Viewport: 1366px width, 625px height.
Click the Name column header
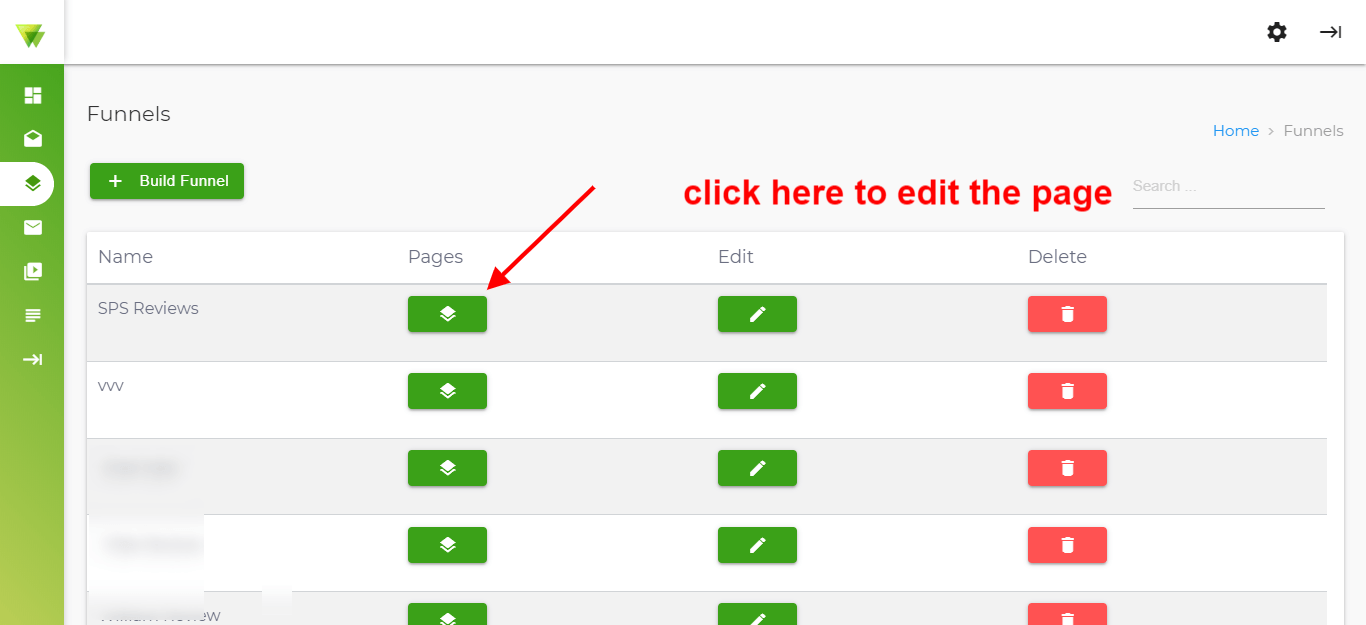click(x=125, y=257)
